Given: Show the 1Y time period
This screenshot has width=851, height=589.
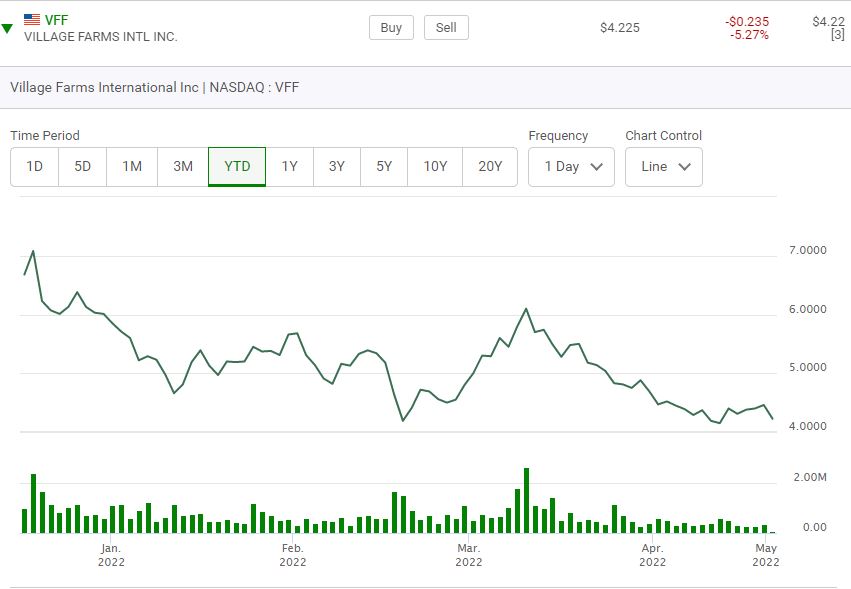Looking at the screenshot, I should 290,167.
